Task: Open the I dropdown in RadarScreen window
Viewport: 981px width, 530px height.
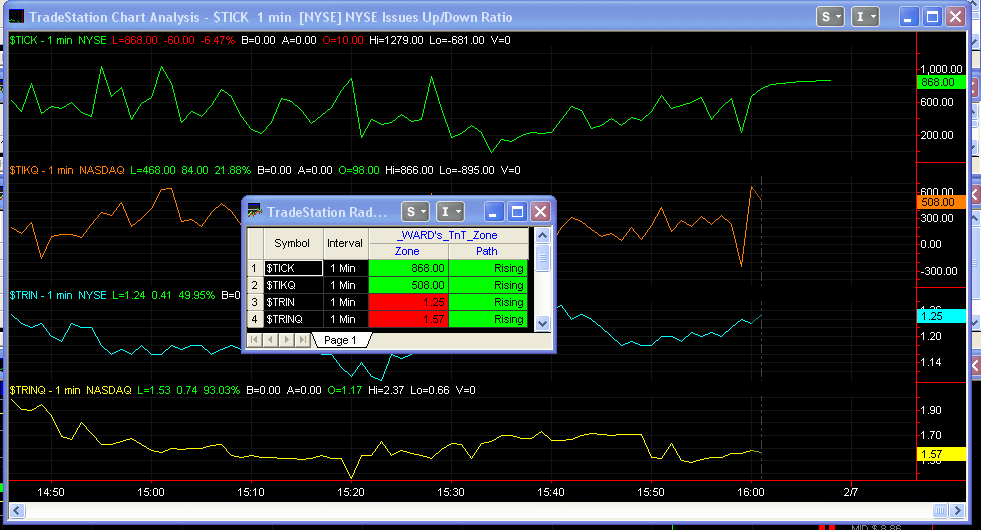Action: 450,211
